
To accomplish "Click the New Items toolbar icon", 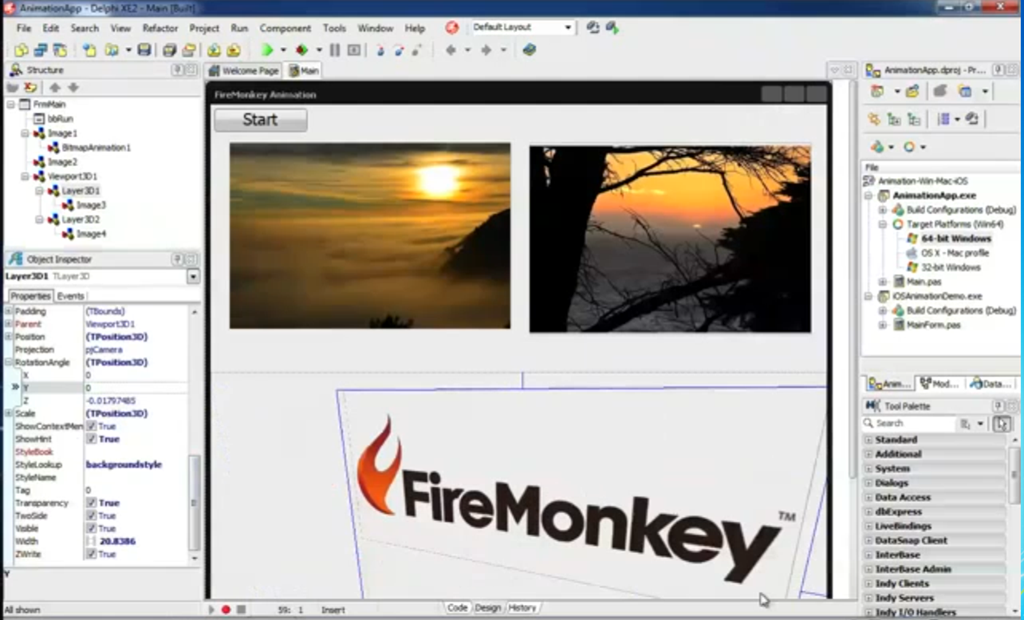I will [x=89, y=50].
